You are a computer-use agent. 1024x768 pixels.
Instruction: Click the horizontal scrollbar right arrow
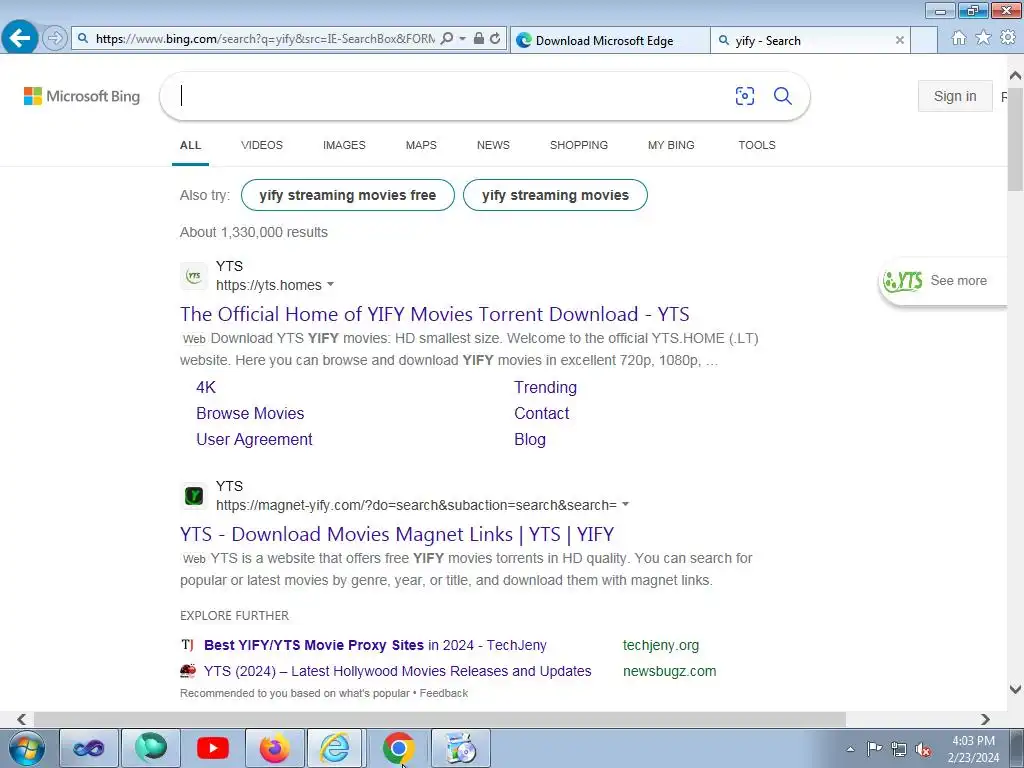click(x=985, y=719)
